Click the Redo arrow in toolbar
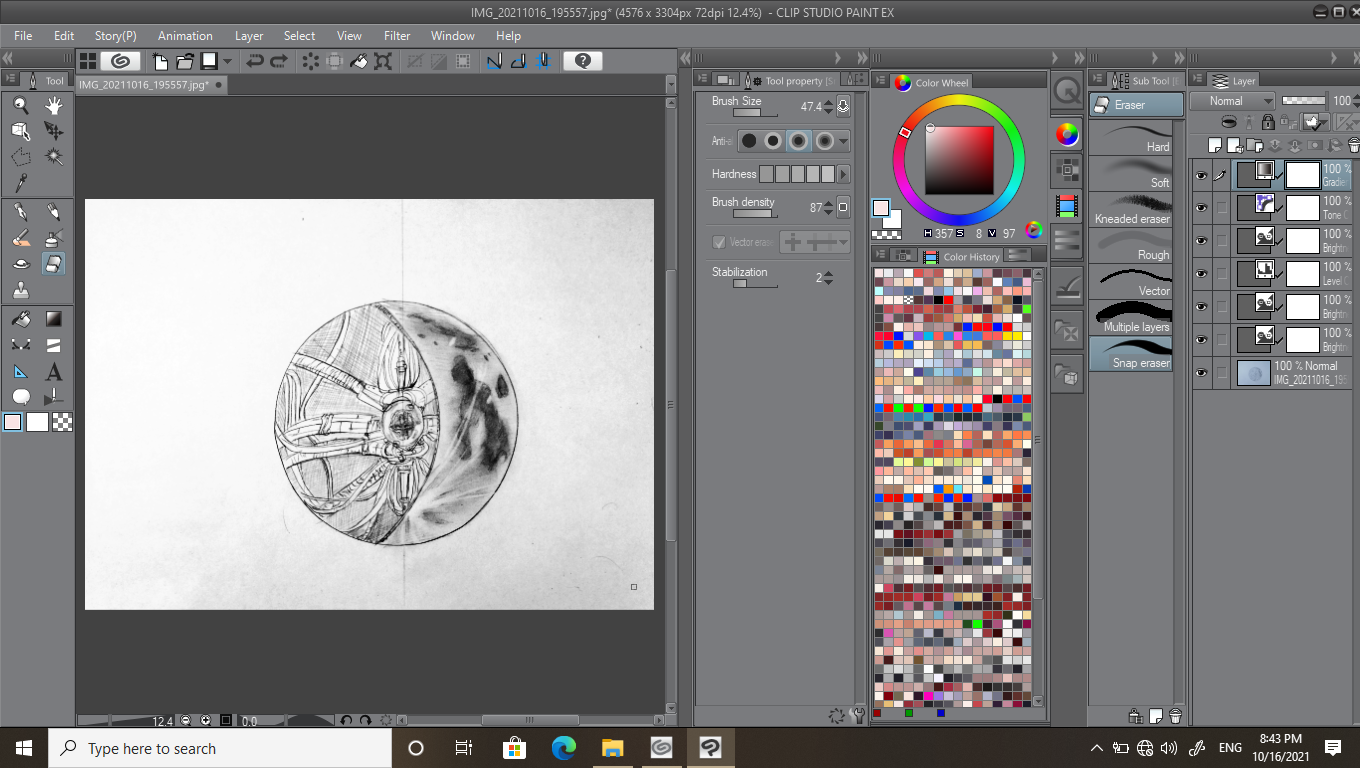This screenshot has height=772, width=1360. (x=279, y=61)
